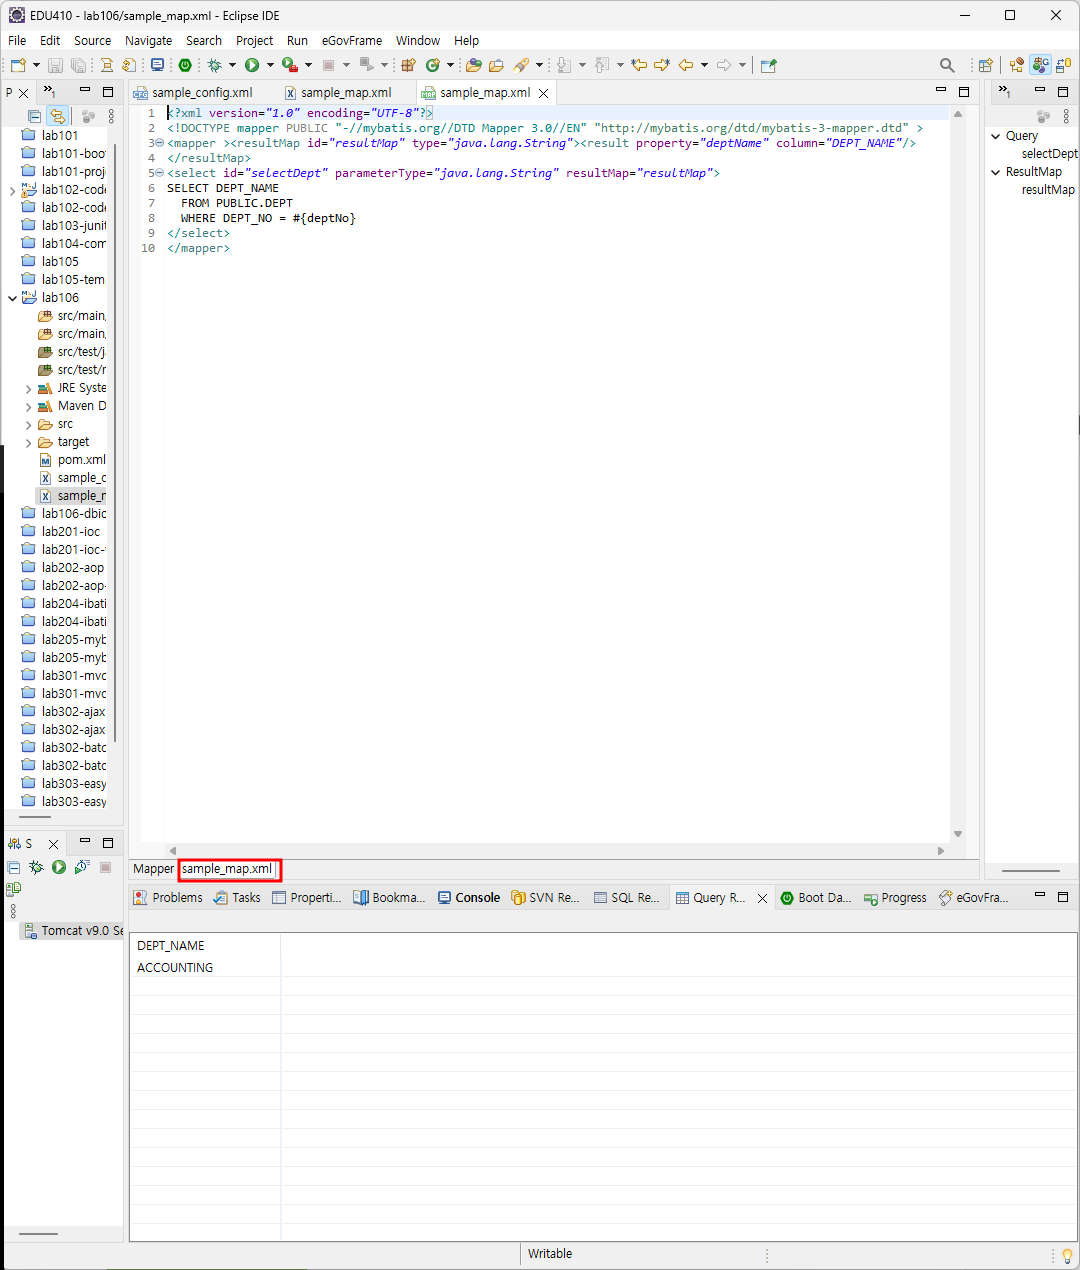This screenshot has width=1080, height=1270.
Task: Collapse the Query node in outline
Action: (996, 136)
